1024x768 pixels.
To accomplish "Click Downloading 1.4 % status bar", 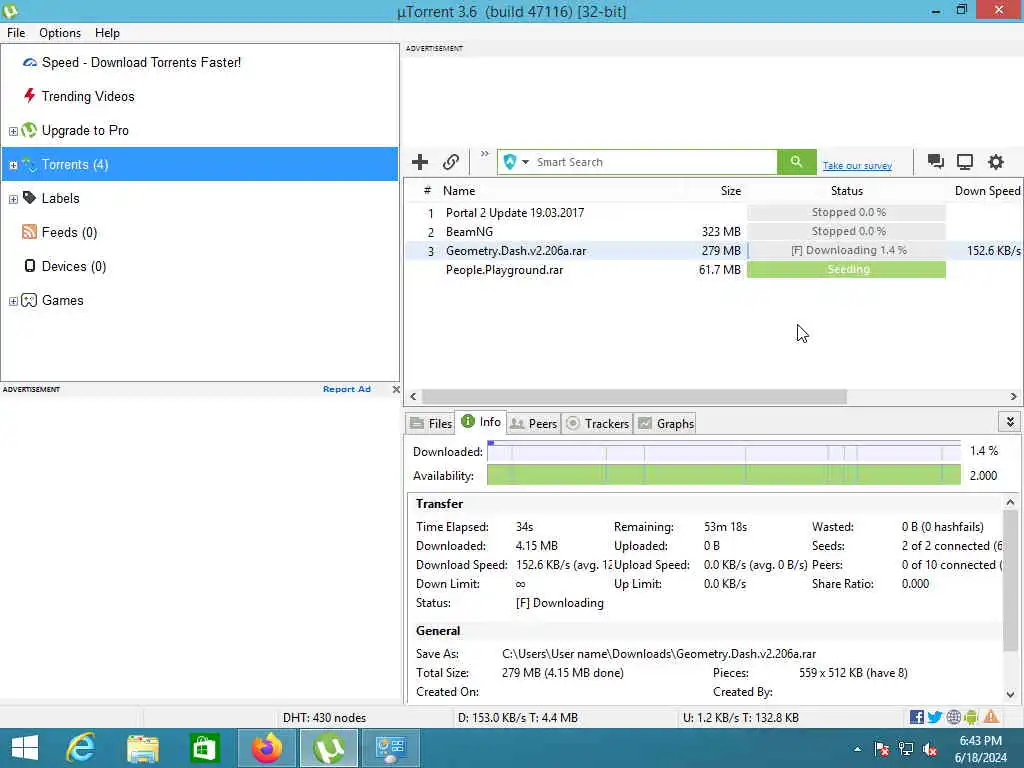I will click(x=846, y=251).
